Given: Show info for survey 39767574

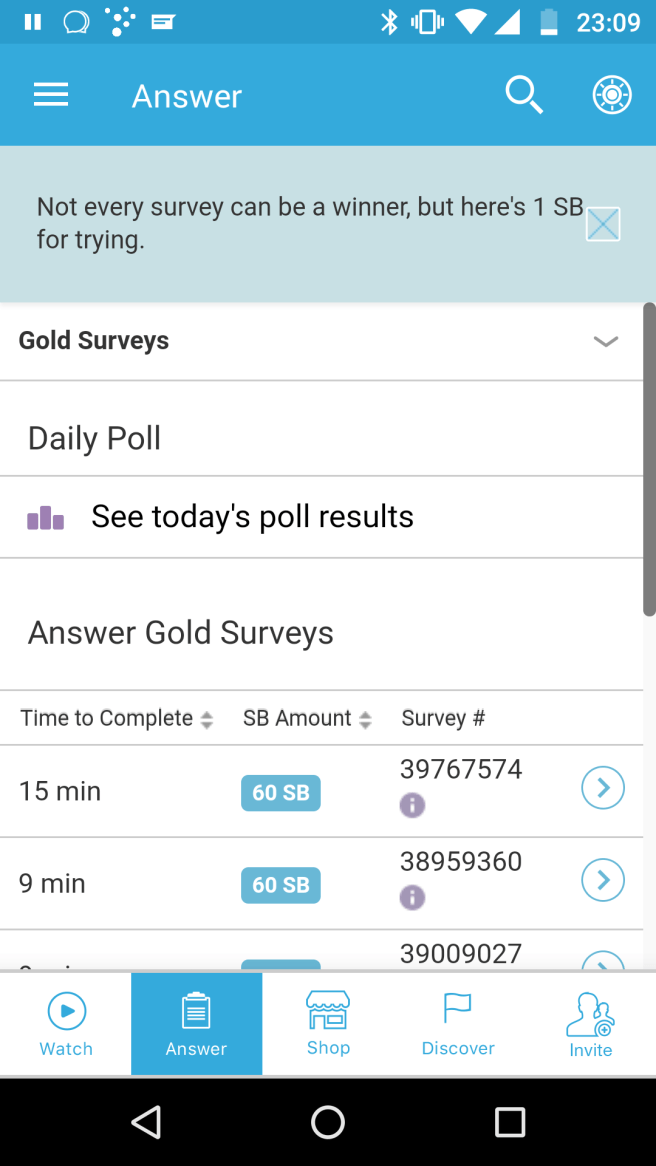Looking at the screenshot, I should 412,805.
